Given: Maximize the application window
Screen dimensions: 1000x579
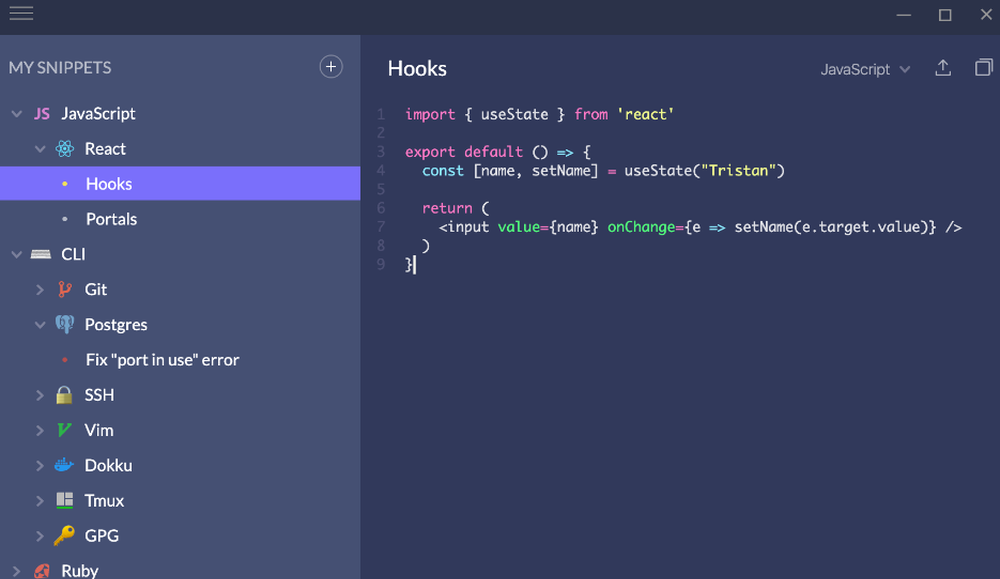Looking at the screenshot, I should coord(945,15).
